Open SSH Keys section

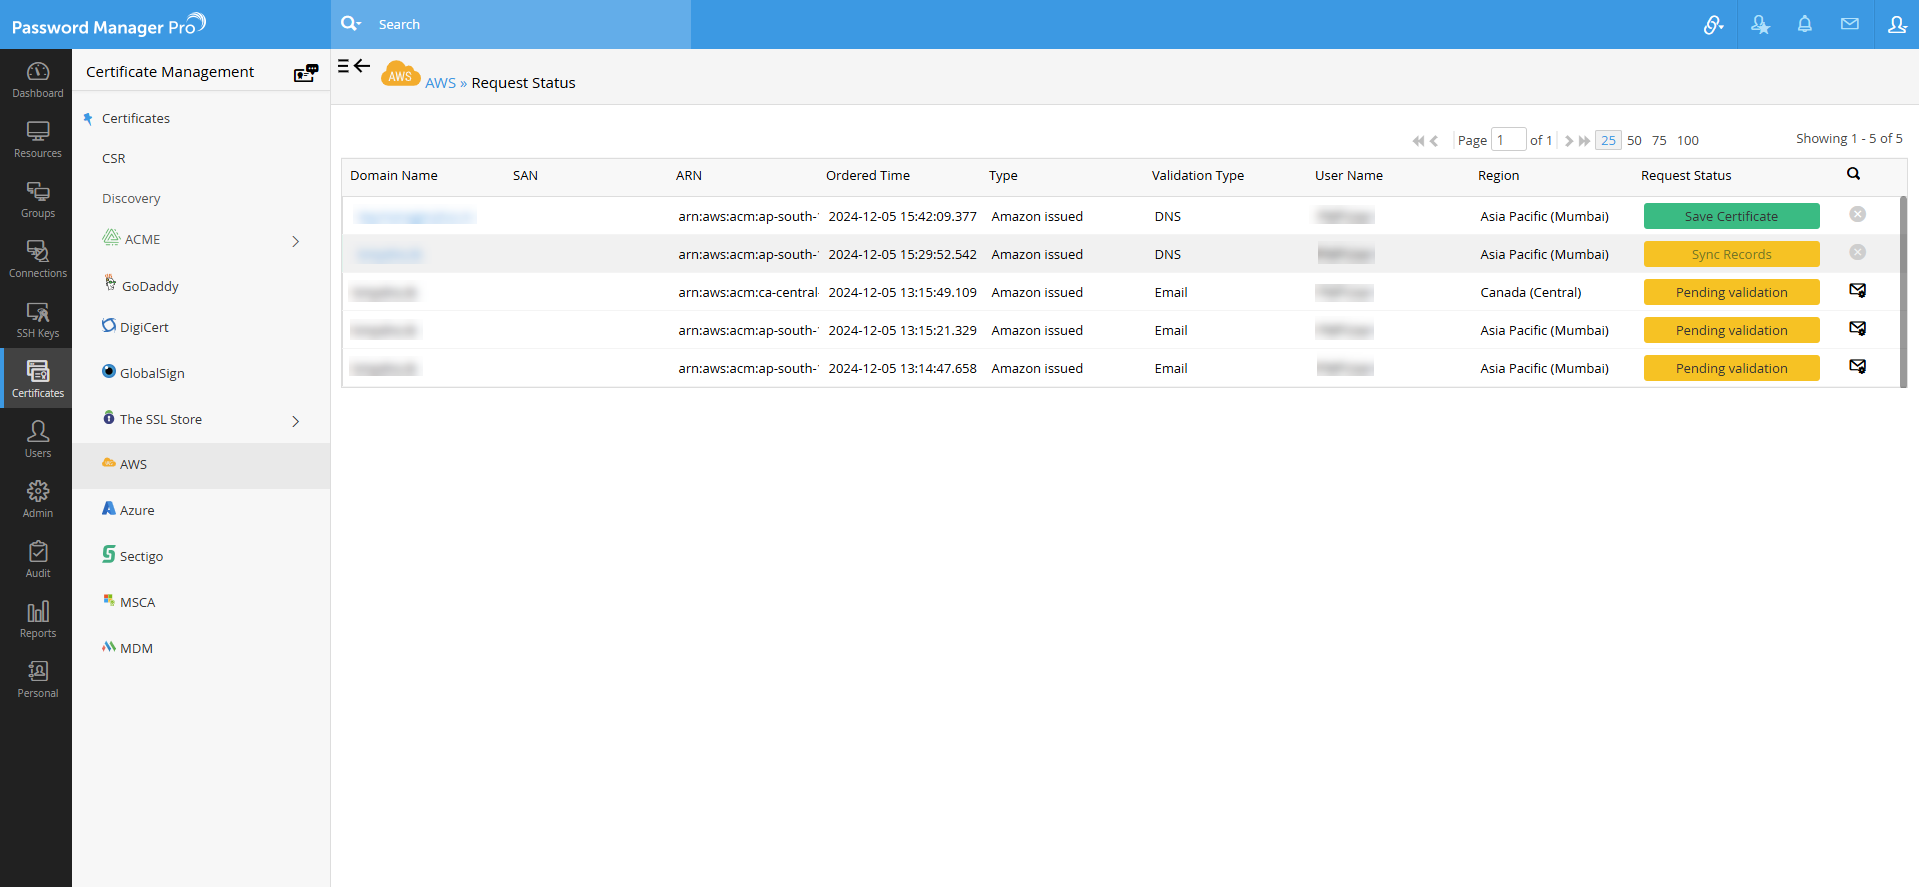click(x=37, y=319)
